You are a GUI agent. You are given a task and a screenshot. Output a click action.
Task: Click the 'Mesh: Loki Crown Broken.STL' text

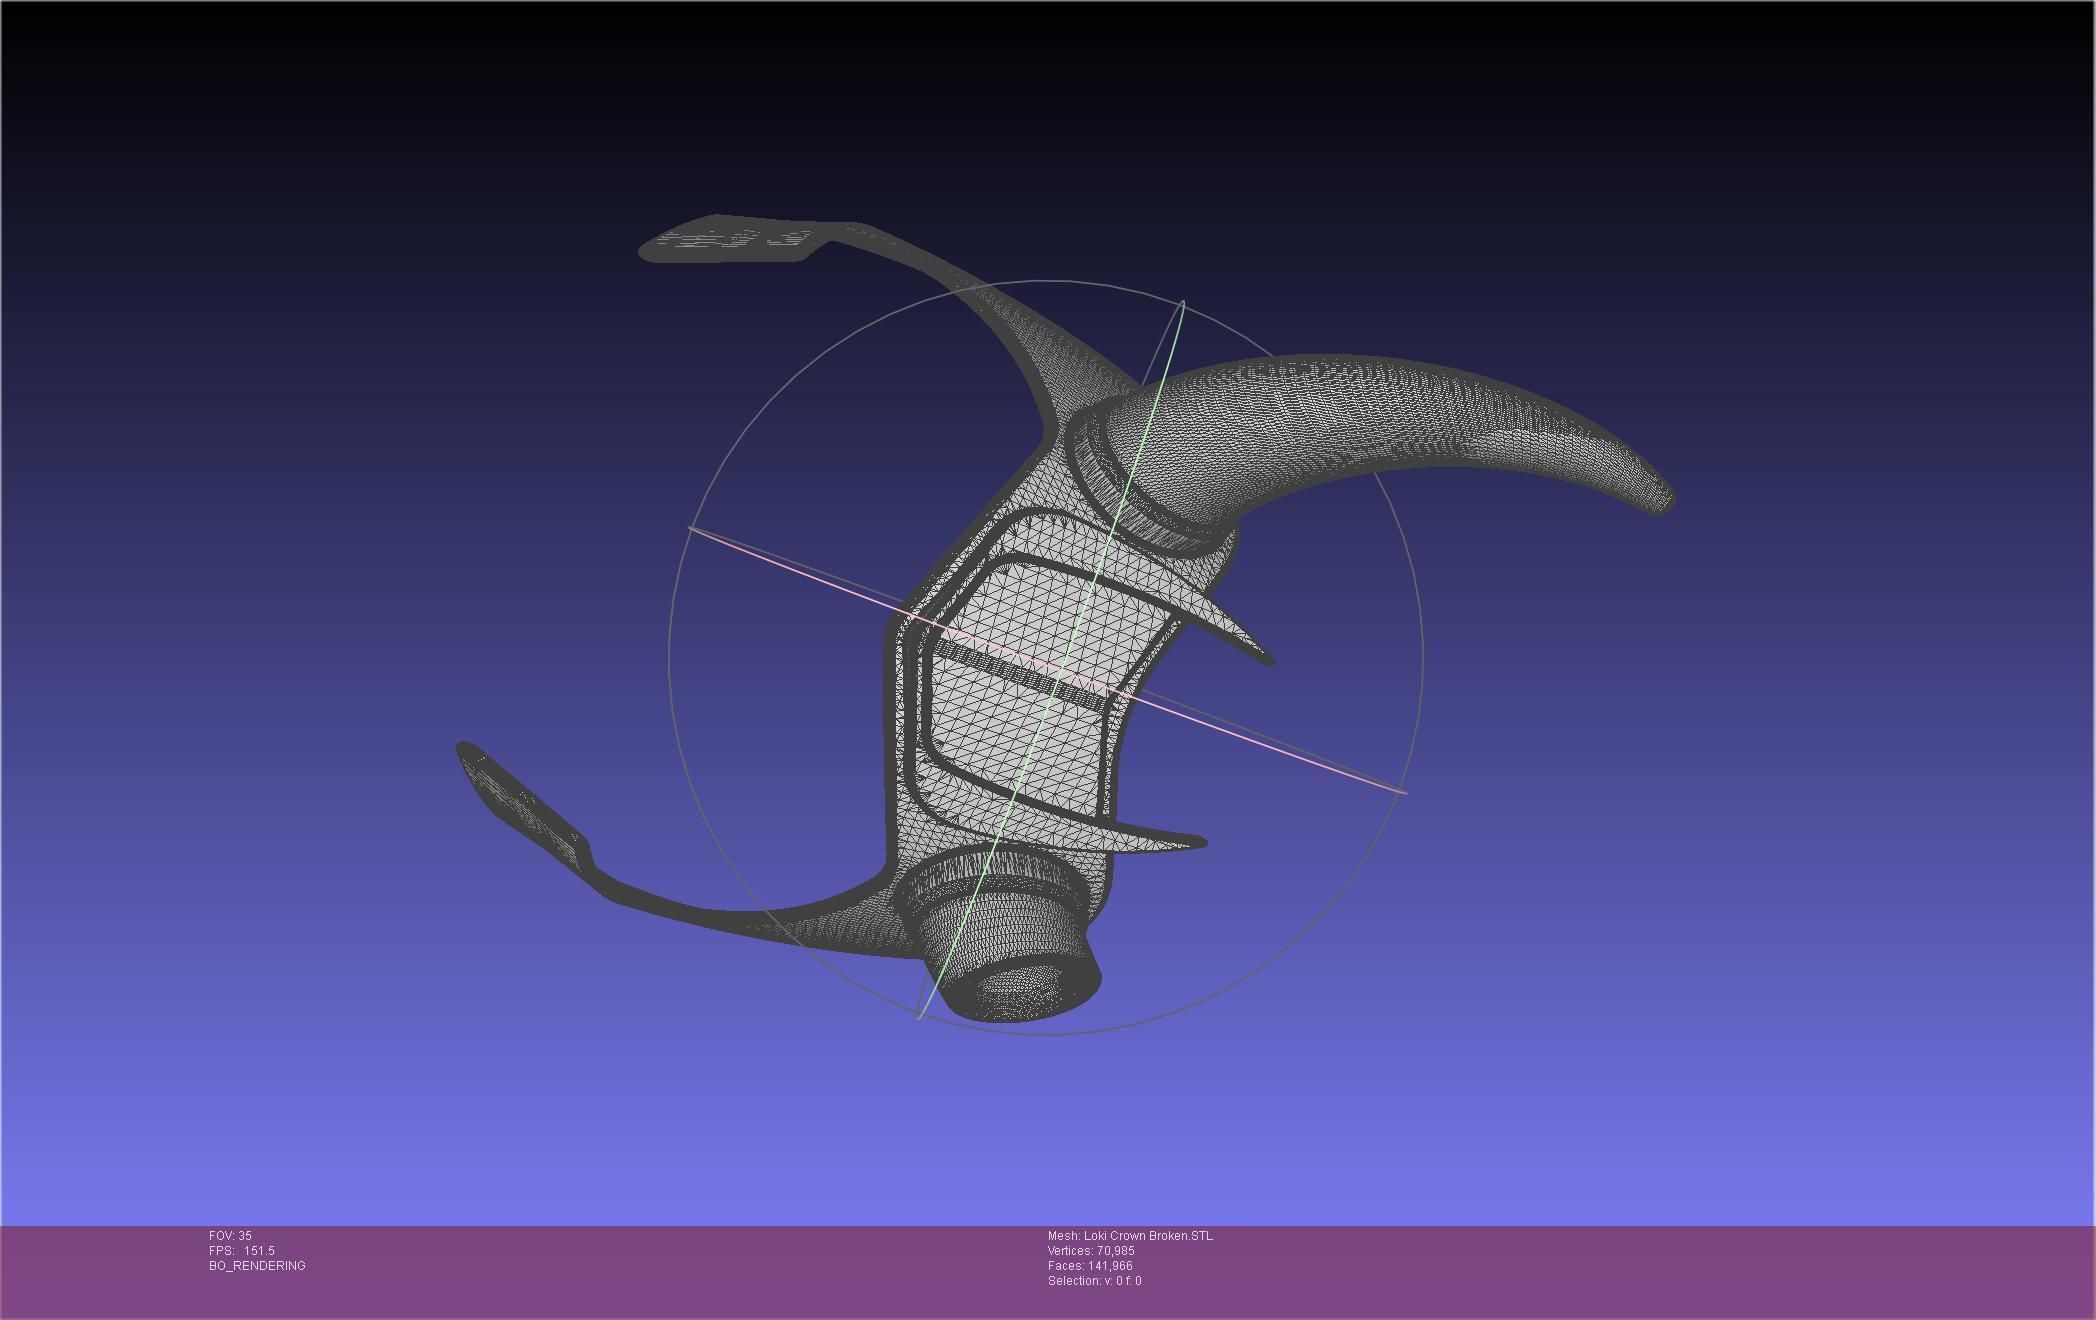[1130, 1236]
